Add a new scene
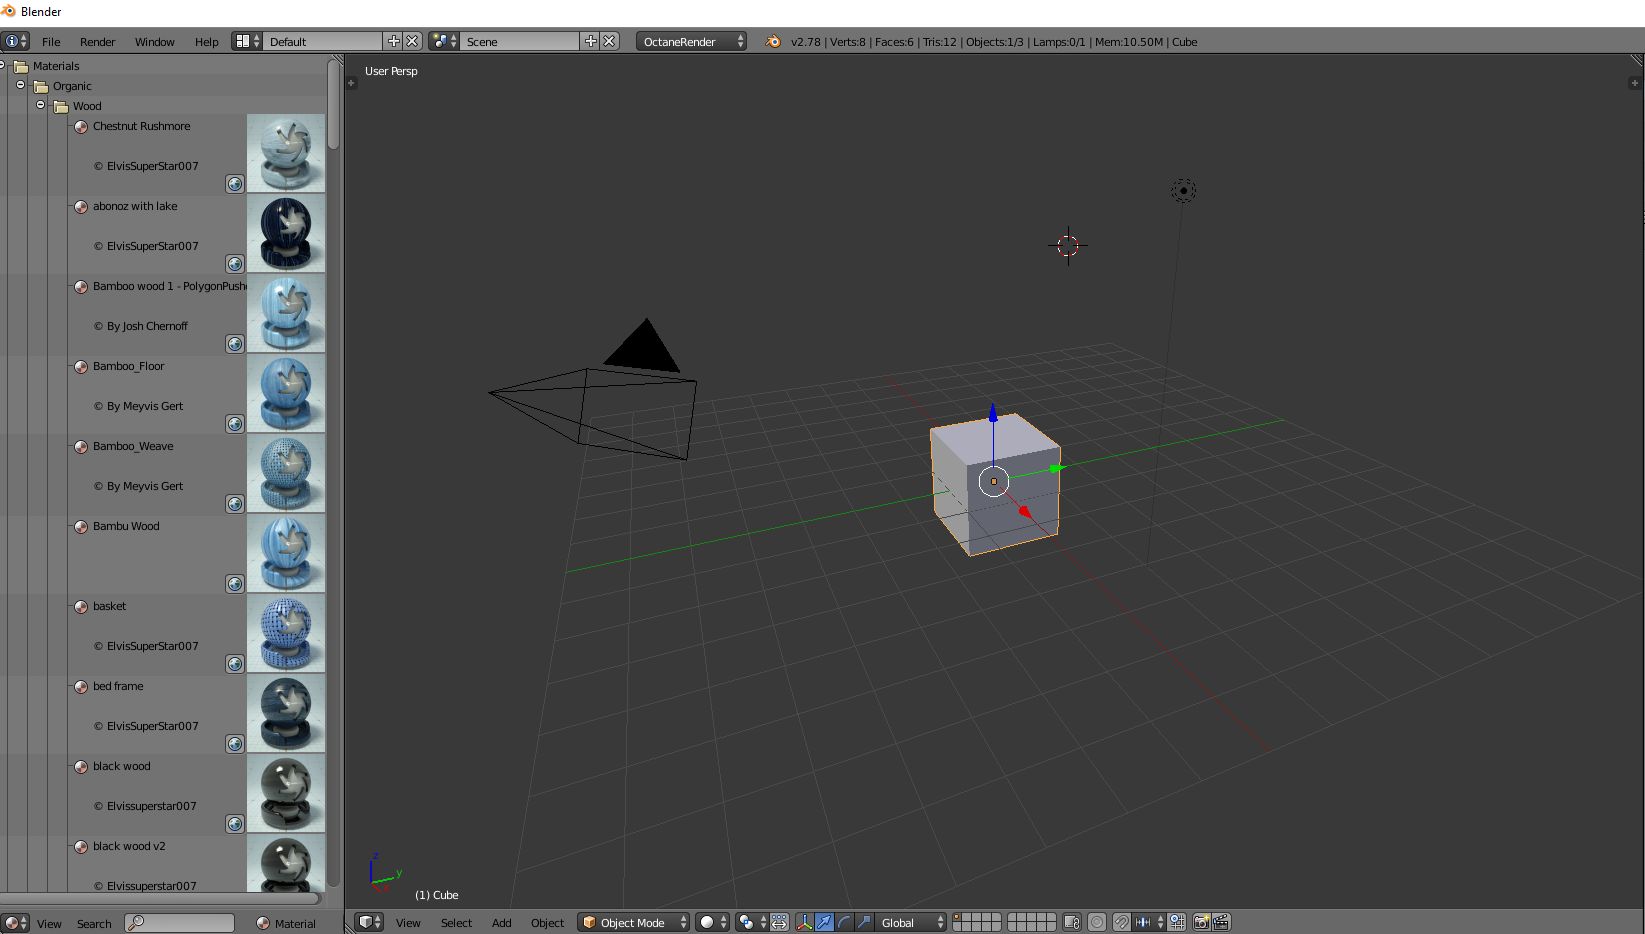Image resolution: width=1645 pixels, height=934 pixels. (x=590, y=41)
